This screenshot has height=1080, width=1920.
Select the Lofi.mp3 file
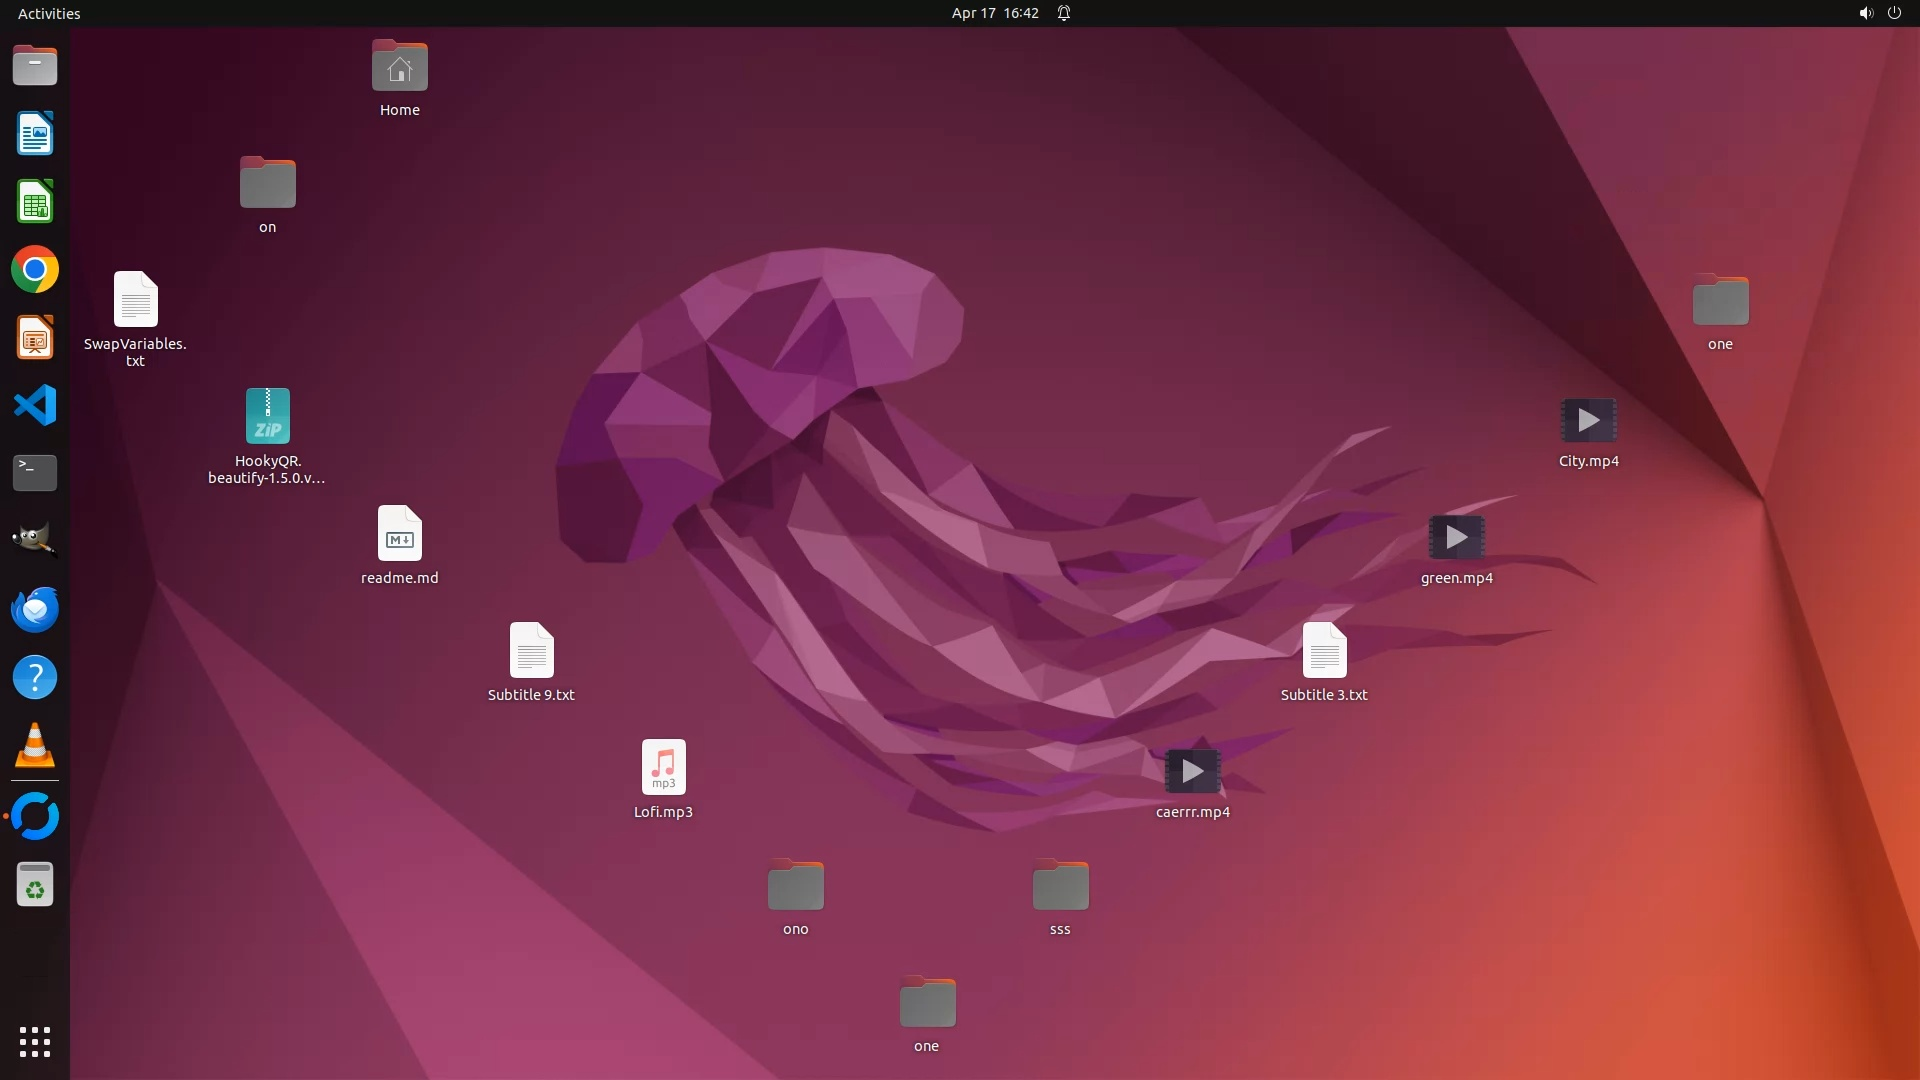663,768
